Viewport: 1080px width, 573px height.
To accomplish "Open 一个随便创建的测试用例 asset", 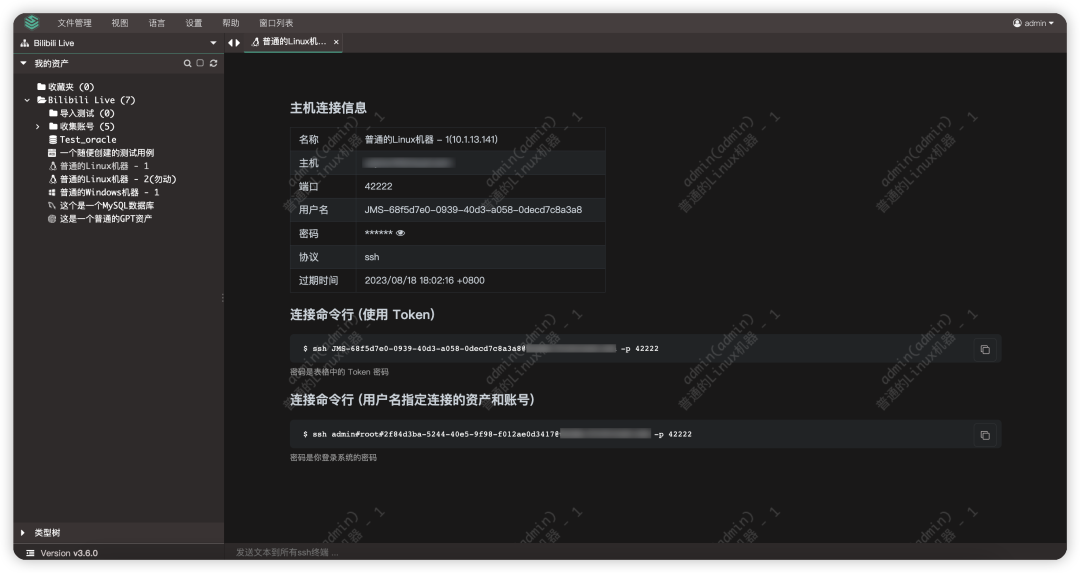I will click(107, 153).
